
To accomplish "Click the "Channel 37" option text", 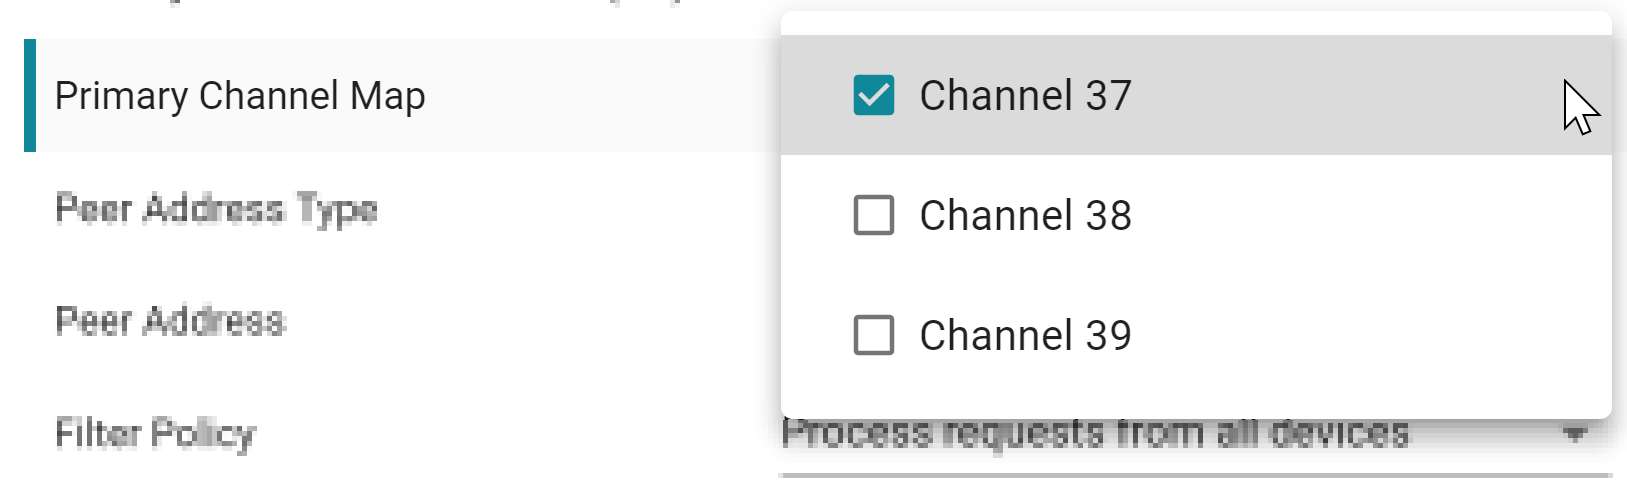I will tap(1025, 96).
